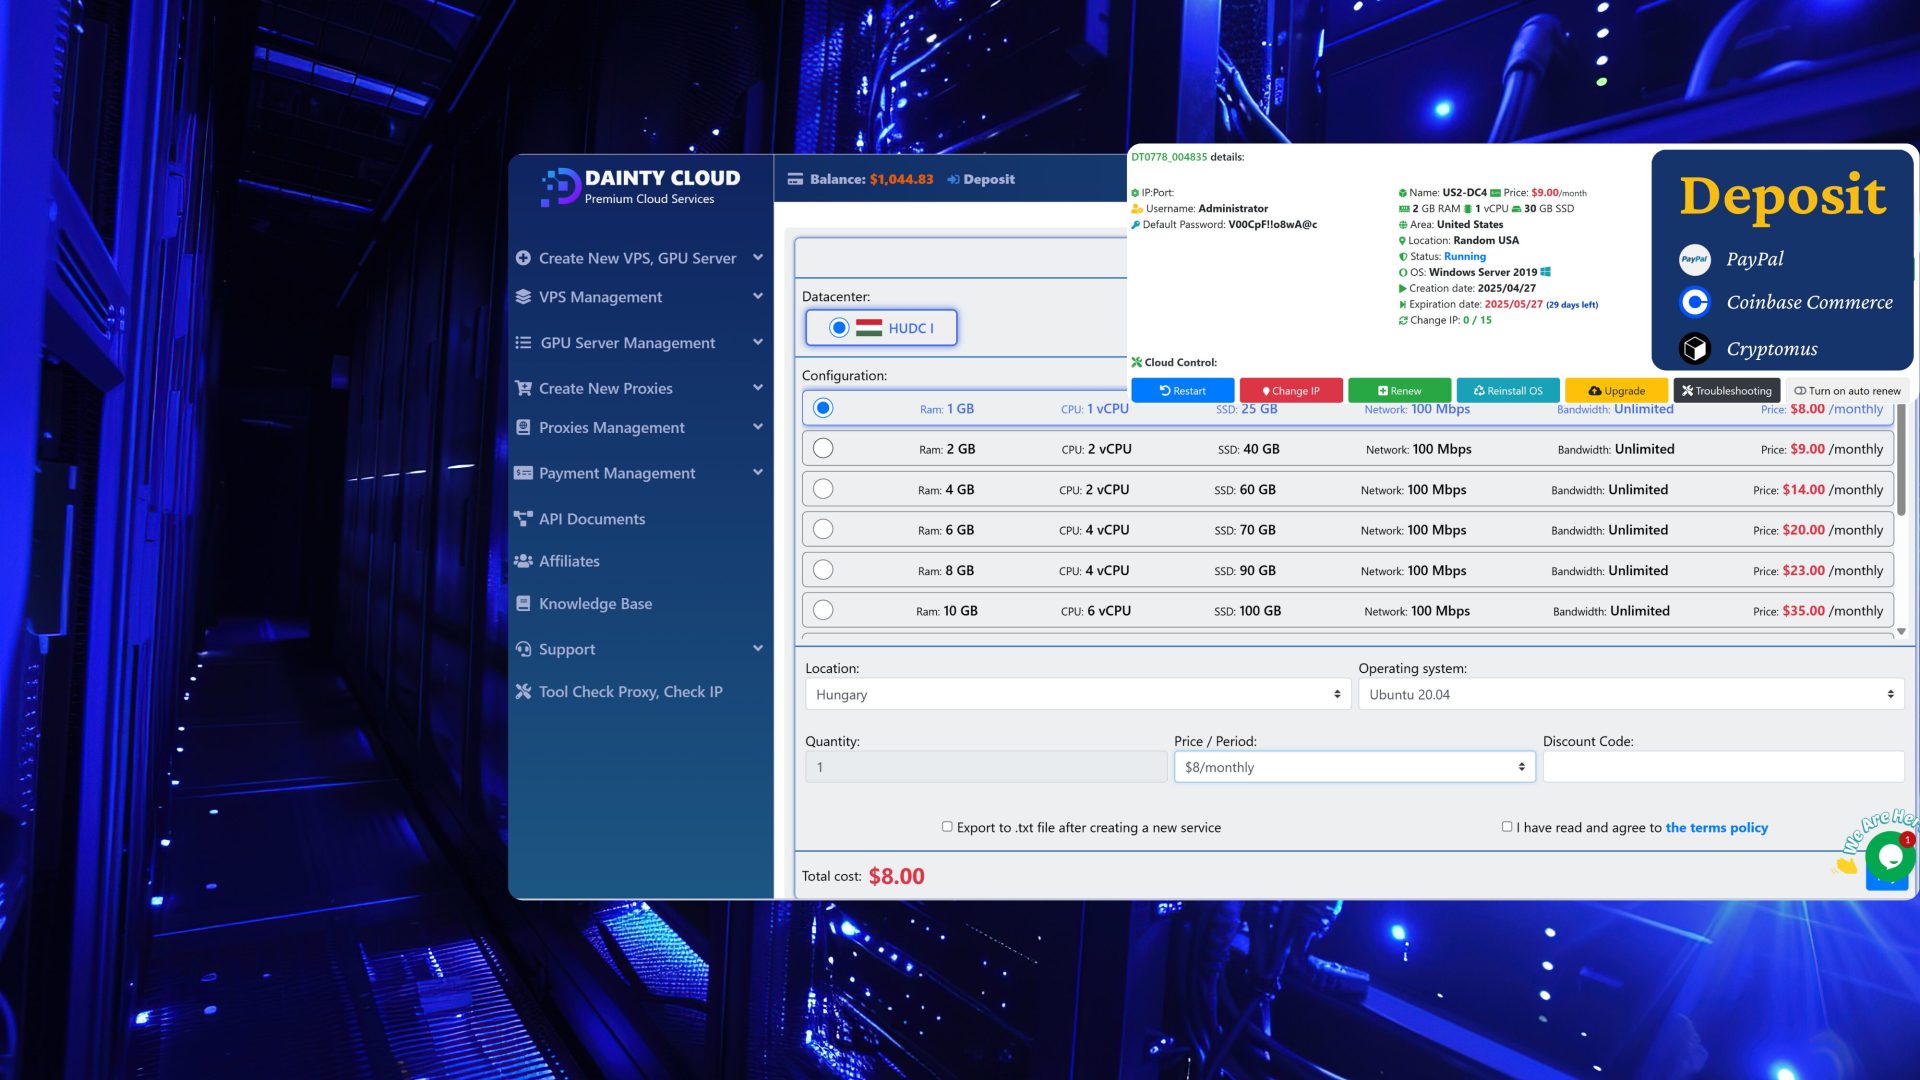Click the Dainty Cloud logo icon
The width and height of the screenshot is (1920, 1080).
pos(560,186)
